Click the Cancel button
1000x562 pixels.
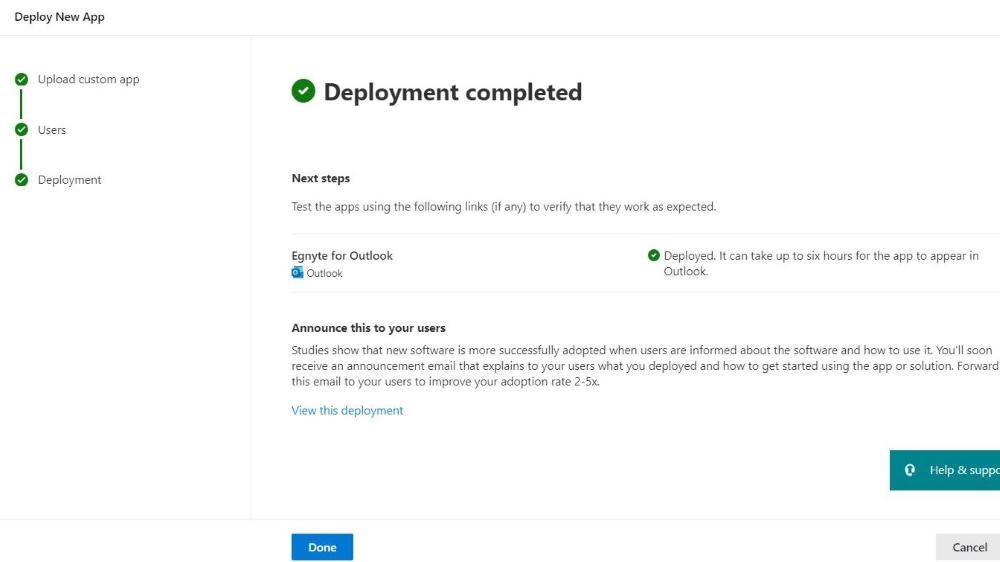click(969, 547)
